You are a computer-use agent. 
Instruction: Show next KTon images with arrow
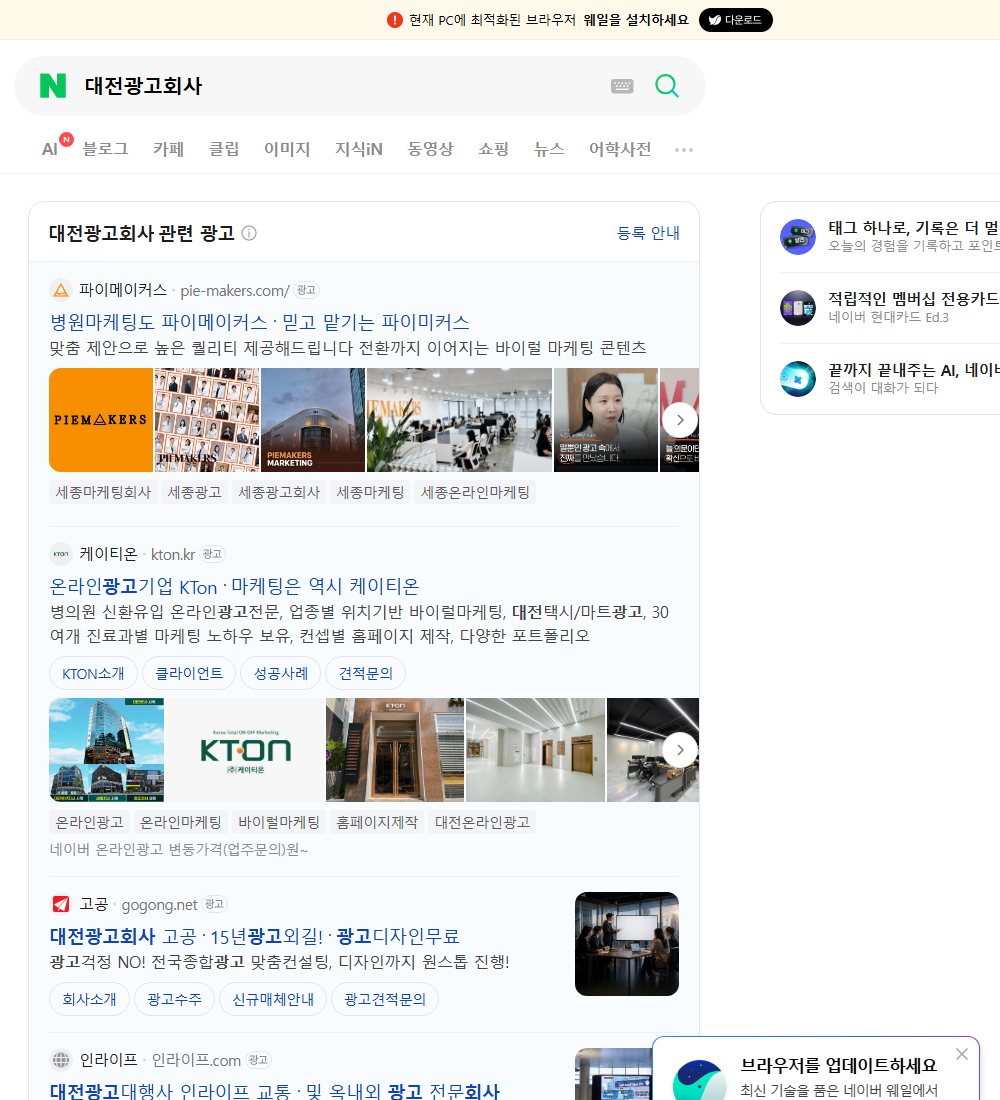[x=679, y=750]
